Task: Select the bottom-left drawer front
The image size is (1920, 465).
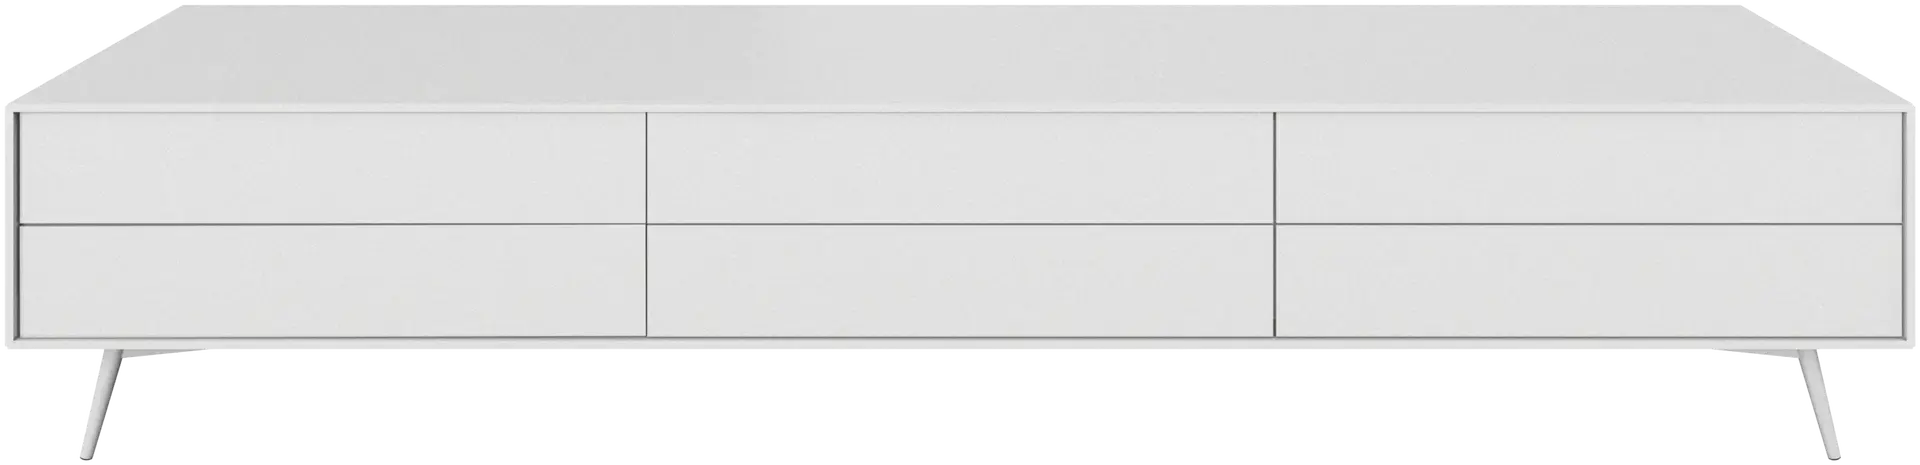Action: click(x=332, y=280)
